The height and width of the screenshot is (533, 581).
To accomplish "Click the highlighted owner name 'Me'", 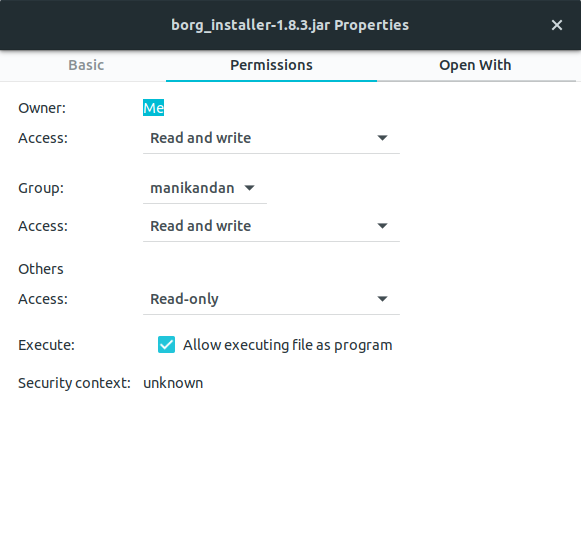I will click(153, 108).
